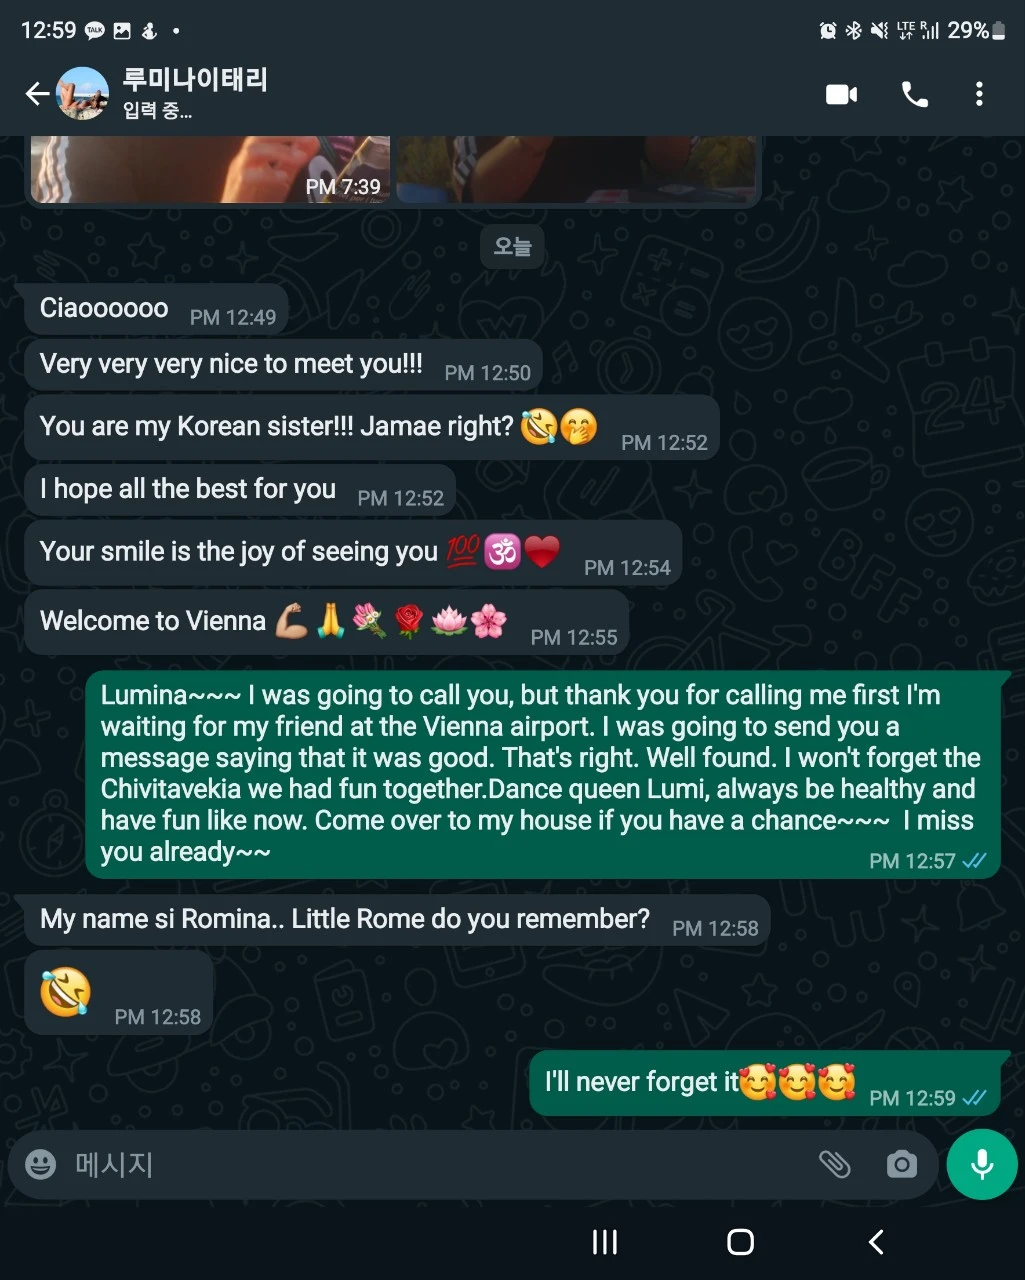Open the camera from the message bar
The image size is (1025, 1280).
(x=901, y=1164)
